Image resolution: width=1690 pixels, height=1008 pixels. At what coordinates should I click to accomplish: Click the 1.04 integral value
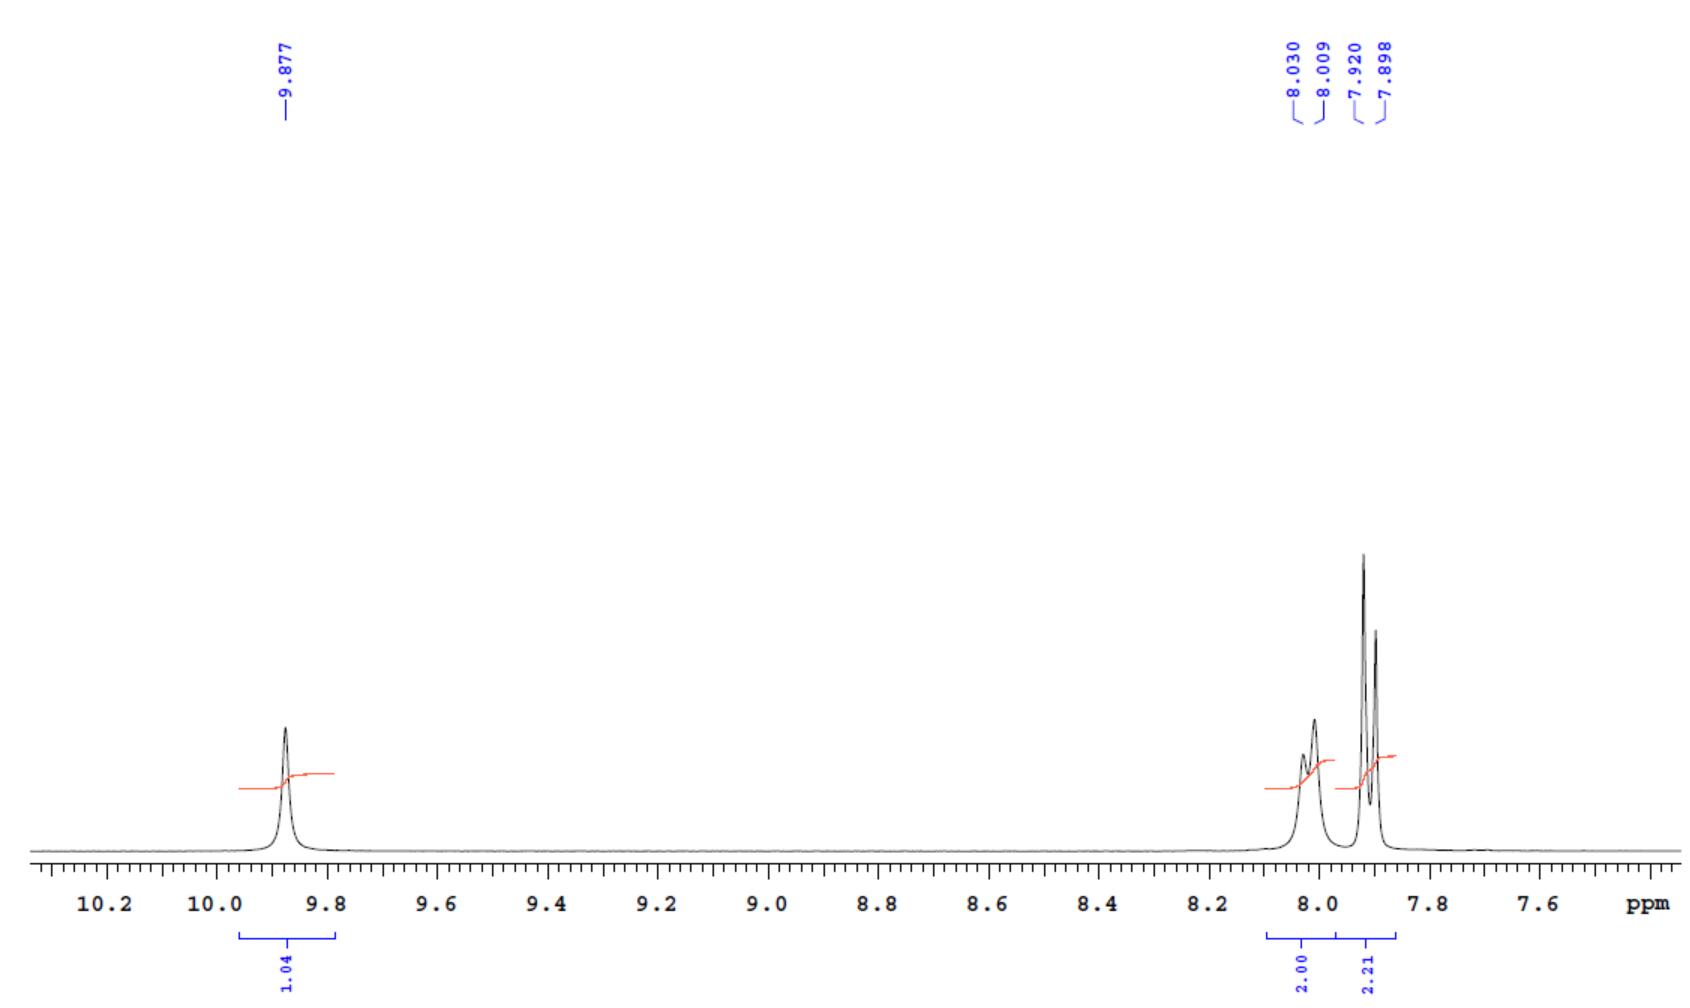pos(287,973)
